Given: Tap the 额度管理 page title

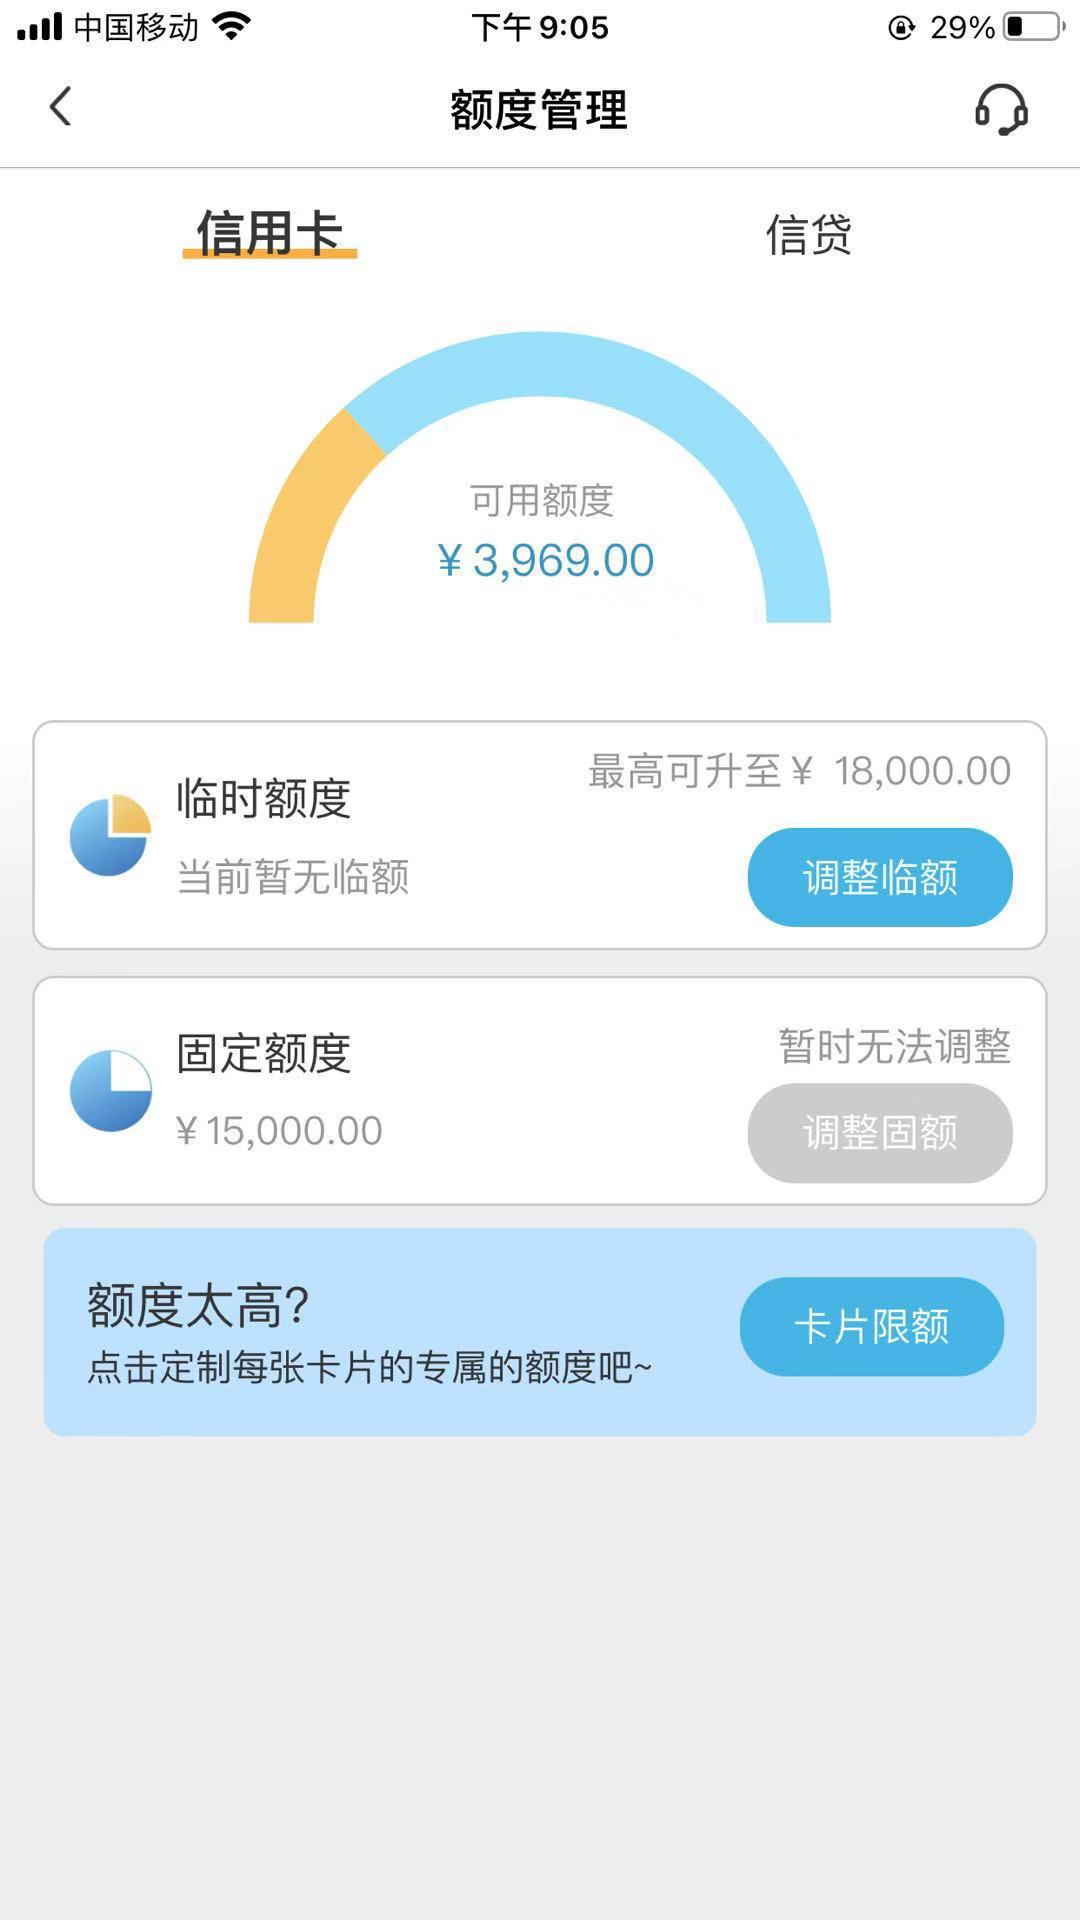Looking at the screenshot, I should [539, 109].
